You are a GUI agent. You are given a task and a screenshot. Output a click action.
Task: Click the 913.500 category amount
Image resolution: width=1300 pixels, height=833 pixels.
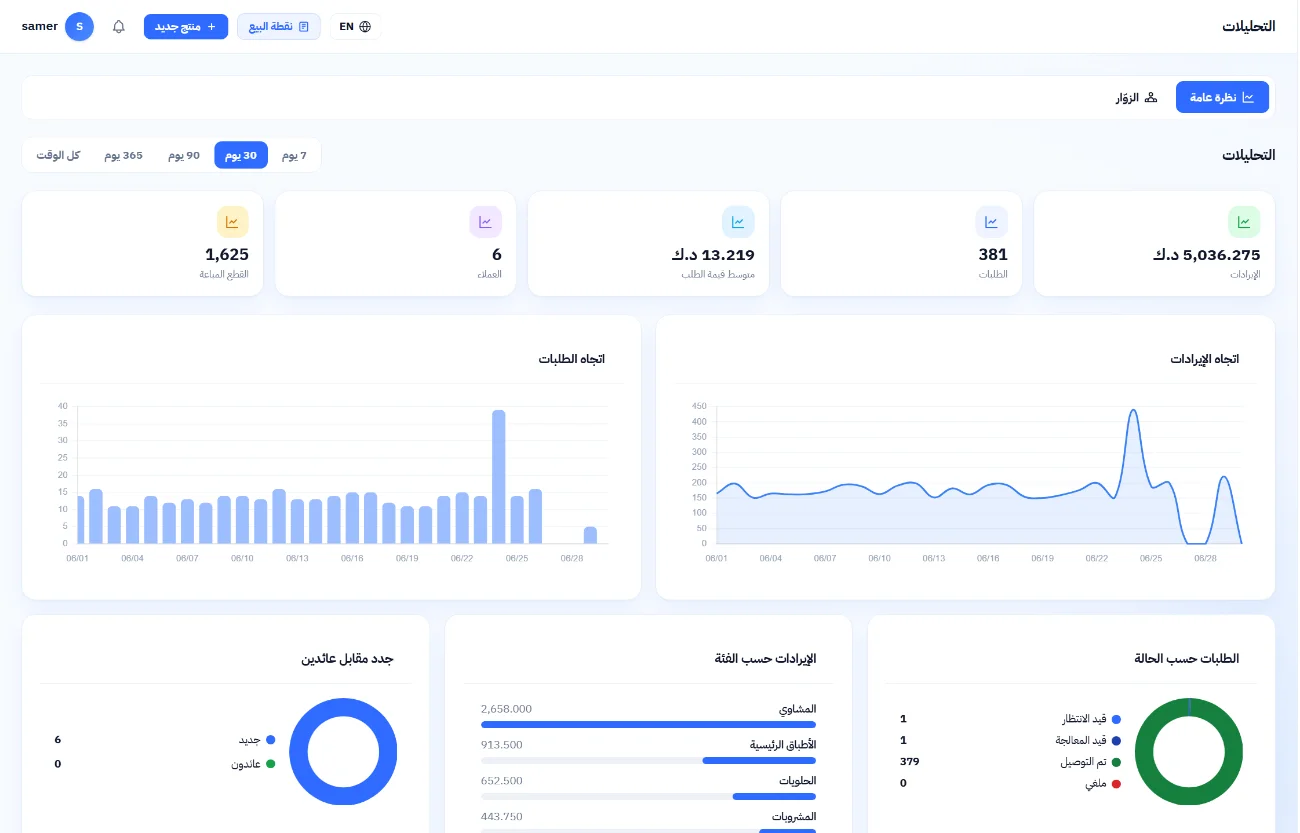[501, 744]
